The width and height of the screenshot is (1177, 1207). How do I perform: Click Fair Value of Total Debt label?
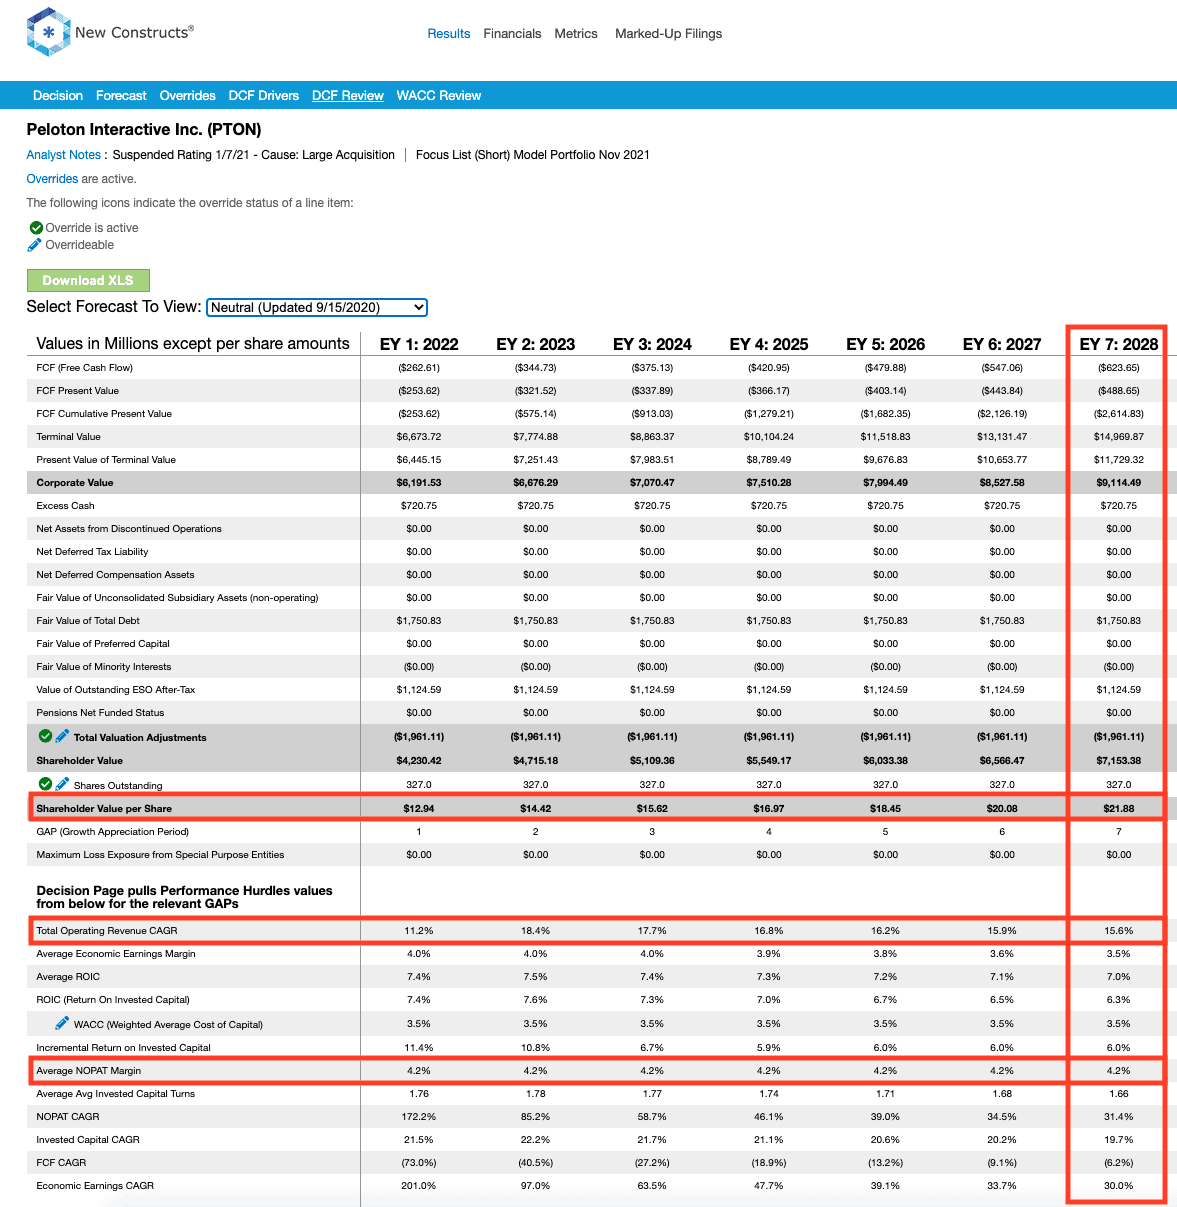[x=88, y=621]
